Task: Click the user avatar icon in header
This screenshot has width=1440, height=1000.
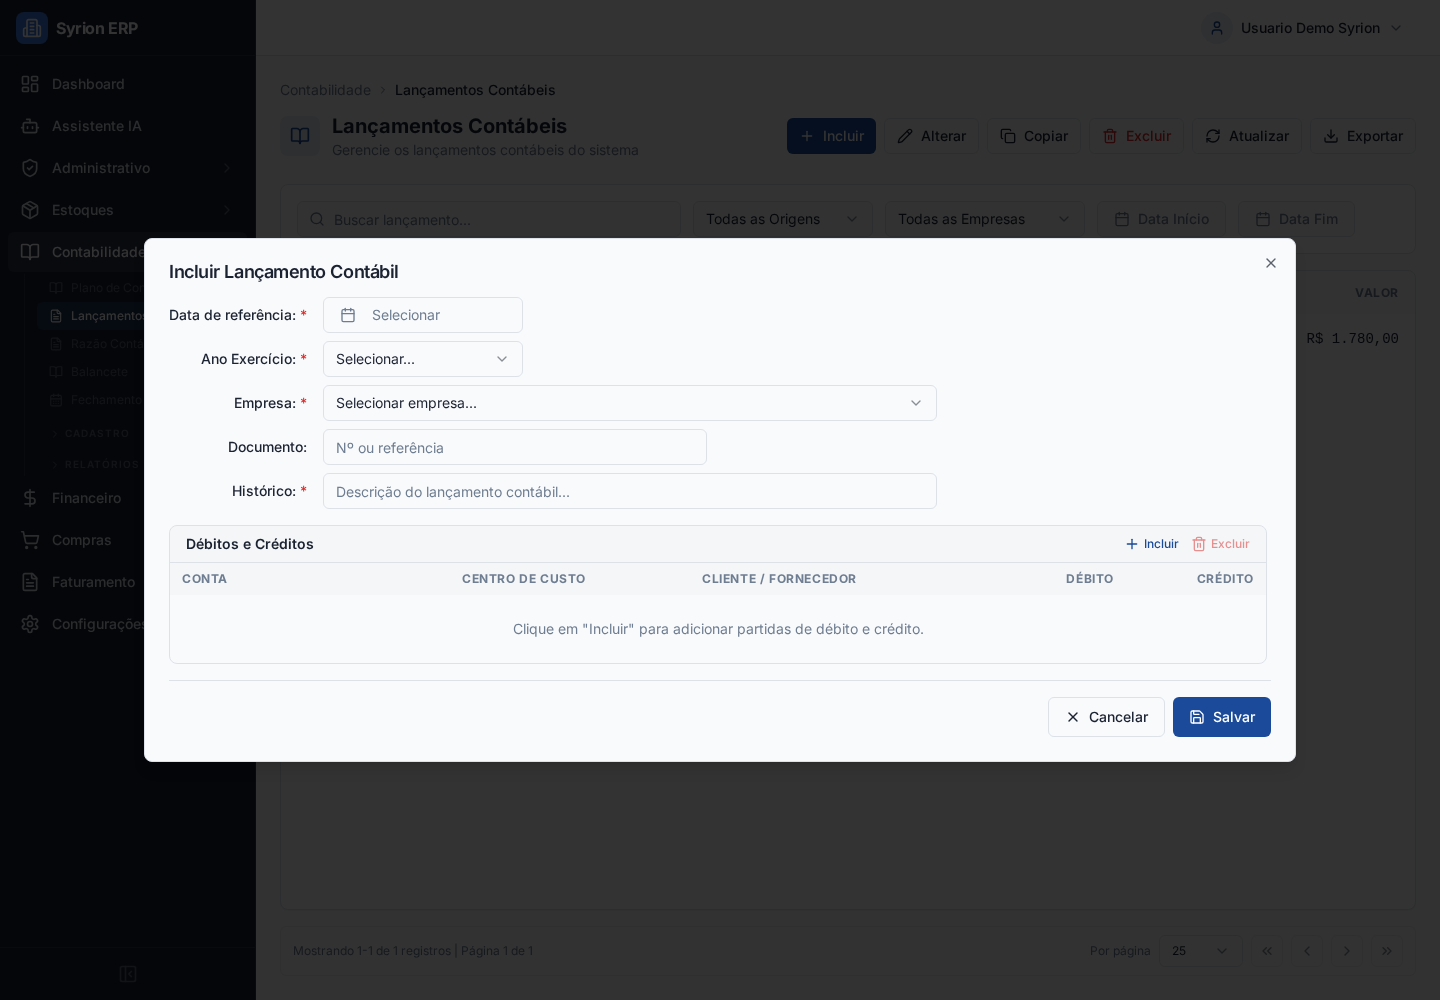Action: click(x=1217, y=28)
